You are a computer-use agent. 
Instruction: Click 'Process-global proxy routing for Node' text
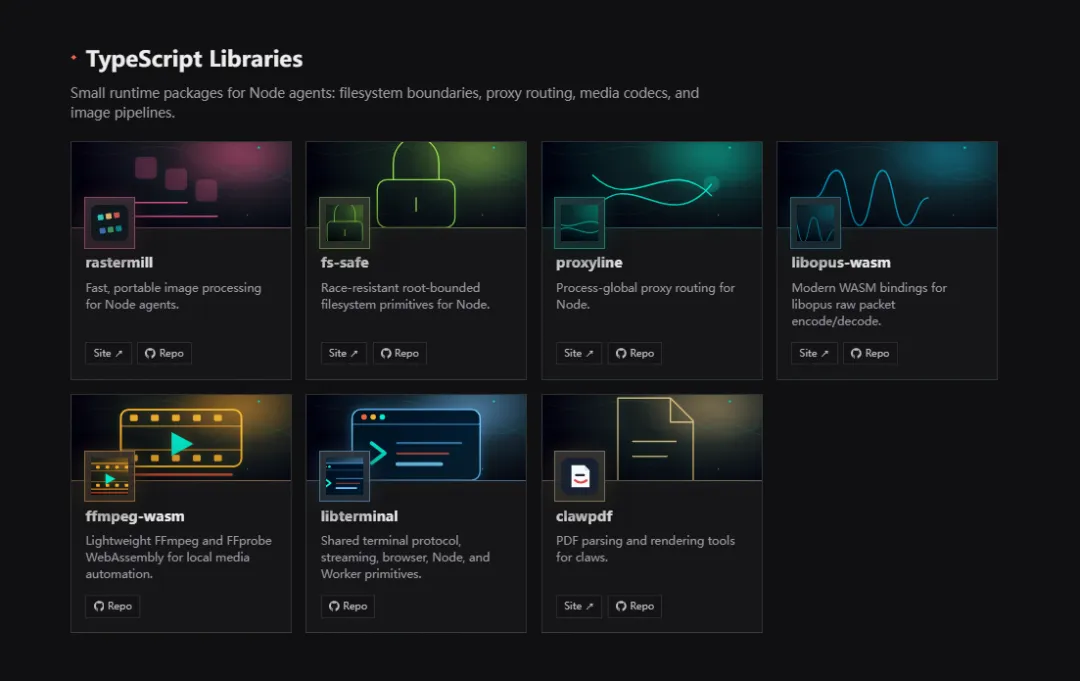coord(645,296)
